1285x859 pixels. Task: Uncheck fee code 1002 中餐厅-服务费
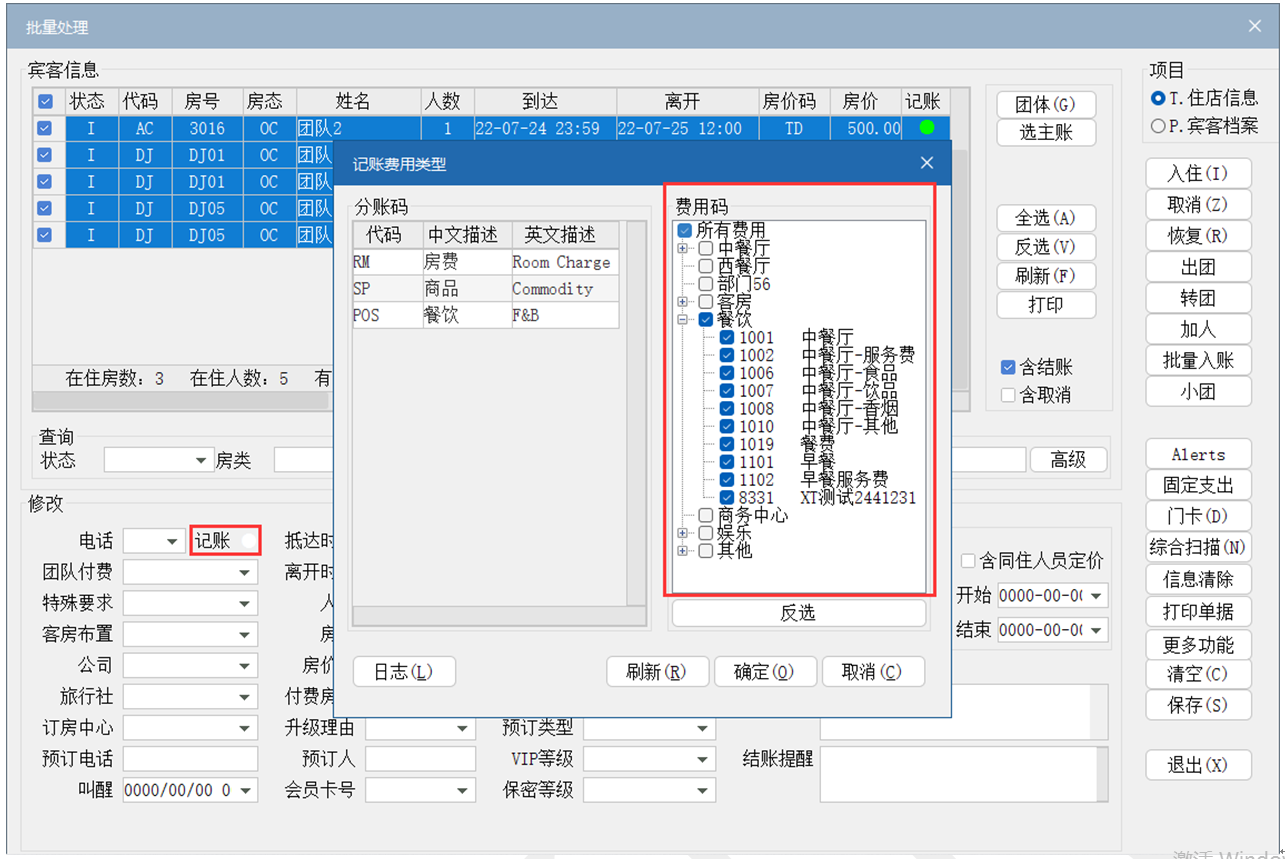(x=727, y=356)
